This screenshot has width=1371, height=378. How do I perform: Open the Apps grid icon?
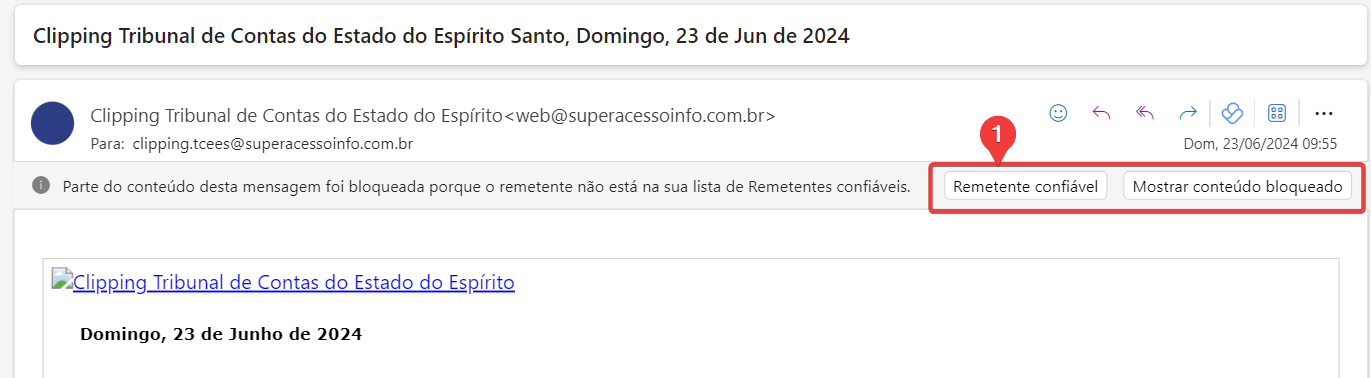coord(1276,113)
